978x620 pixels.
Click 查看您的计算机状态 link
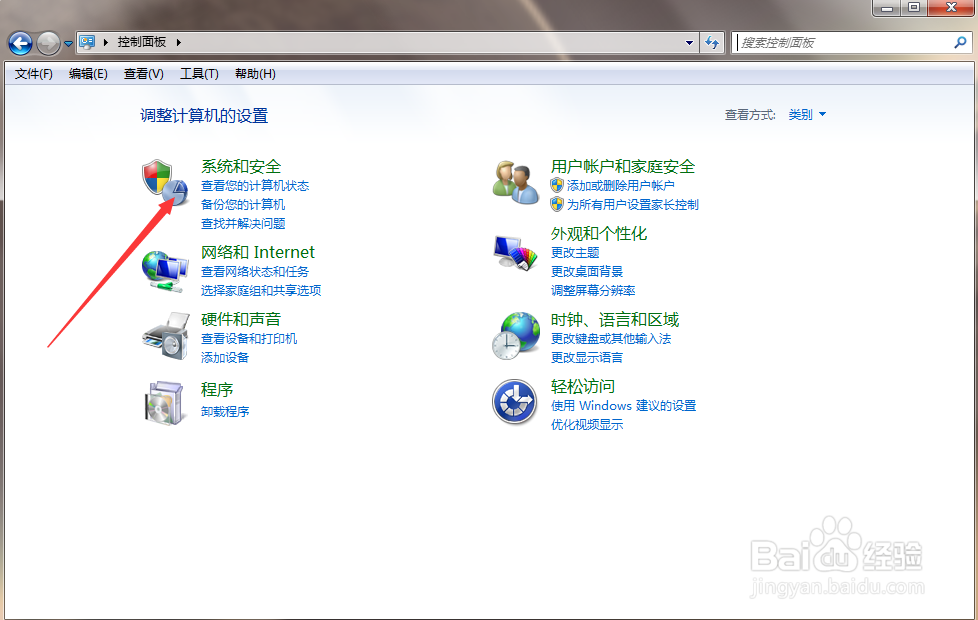point(254,185)
